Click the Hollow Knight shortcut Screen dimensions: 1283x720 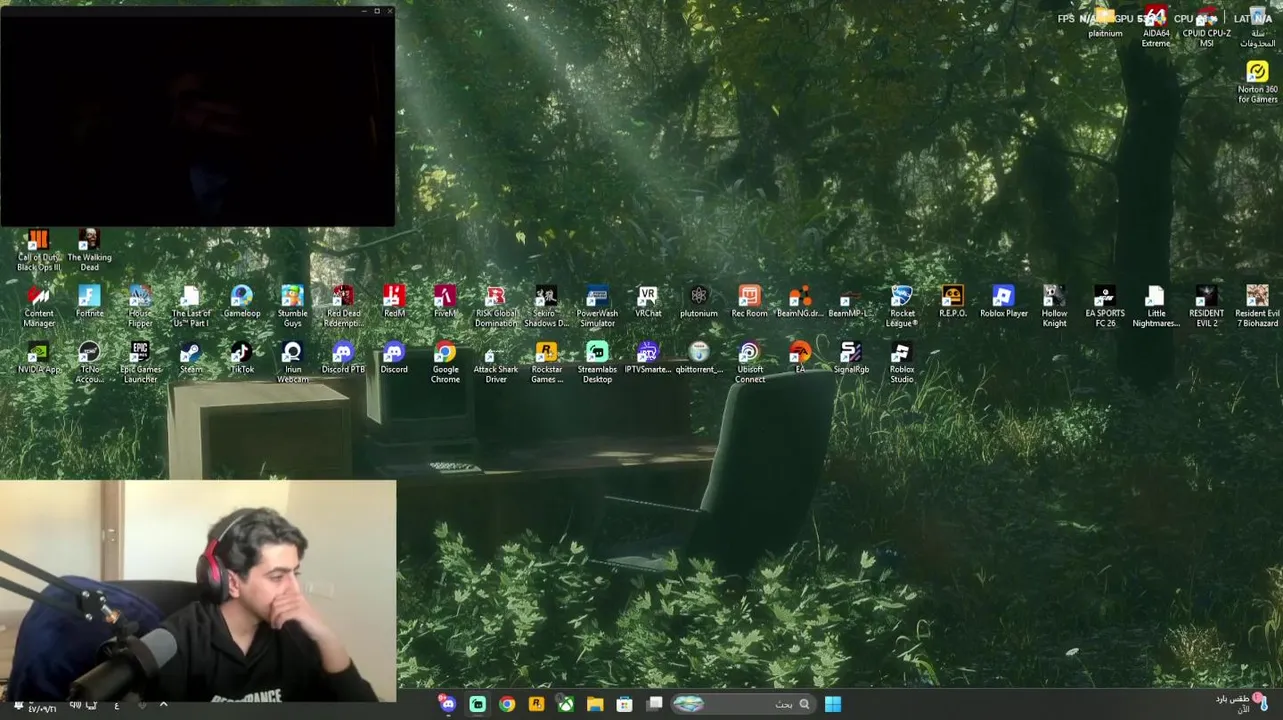click(x=1054, y=306)
